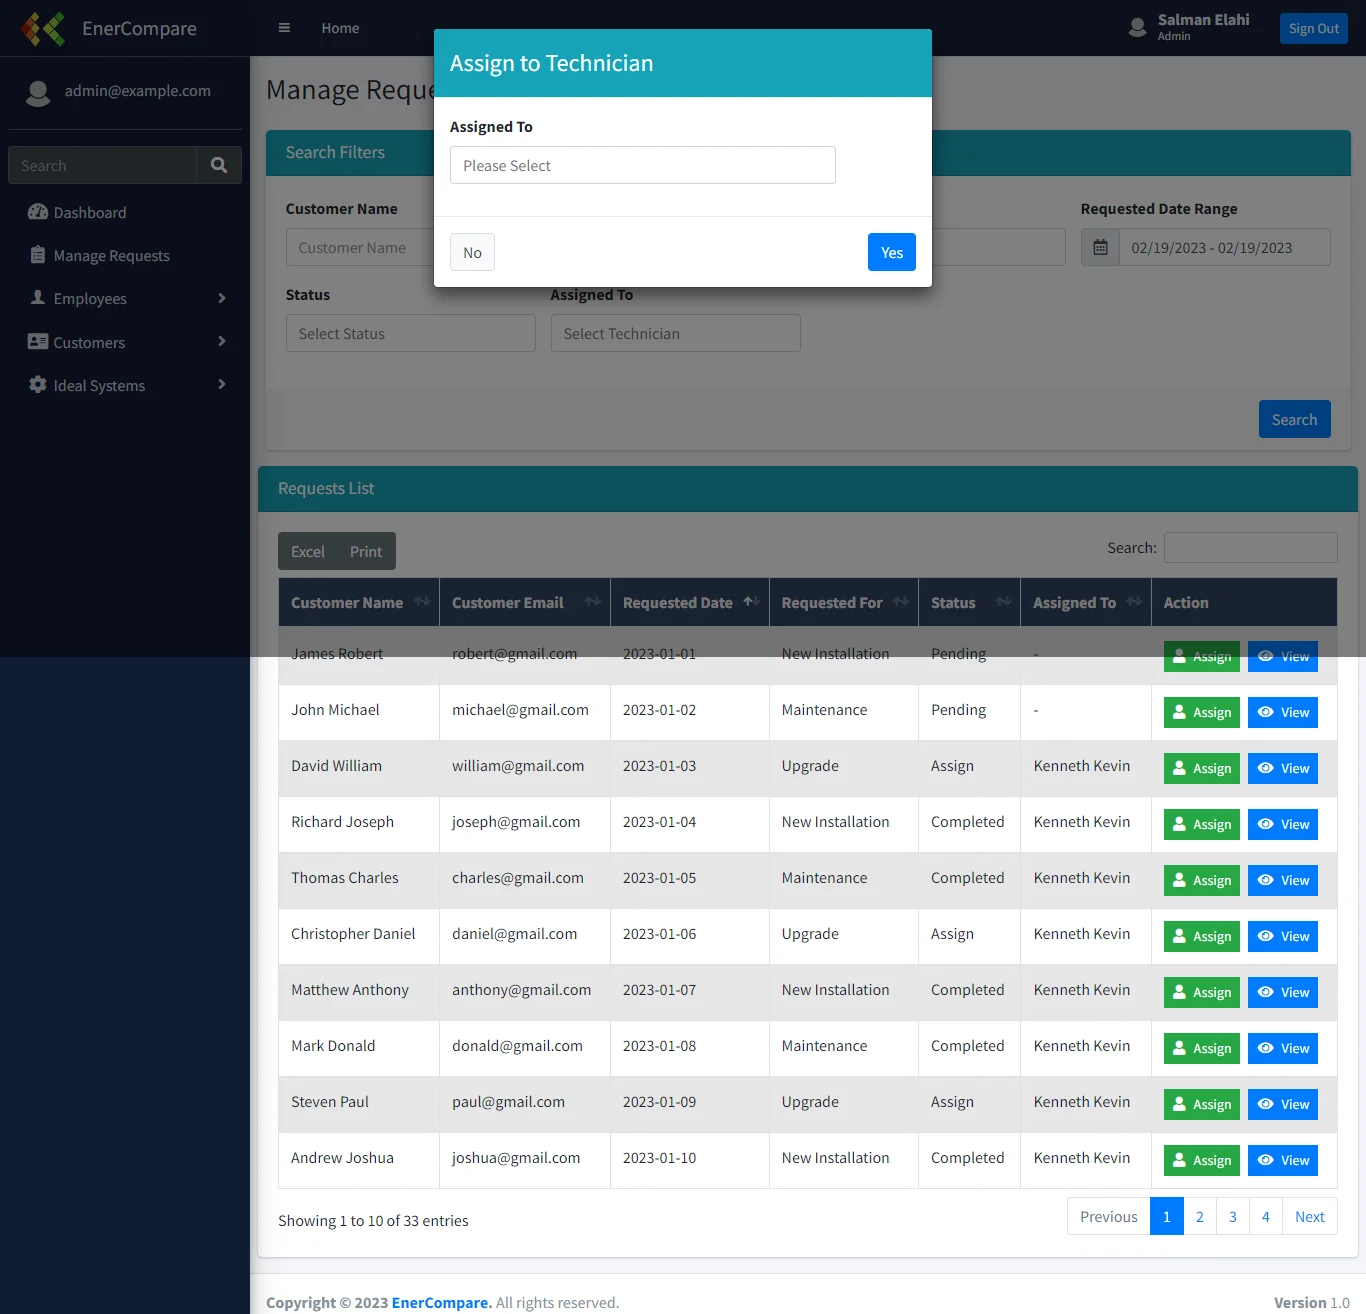
Task: Open the Assigned To Please Select dropdown
Action: (642, 165)
